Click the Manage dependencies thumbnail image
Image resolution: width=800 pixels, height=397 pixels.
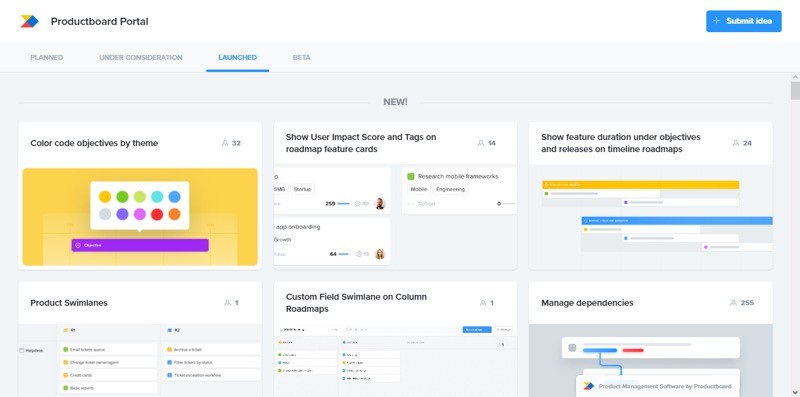pos(651,360)
